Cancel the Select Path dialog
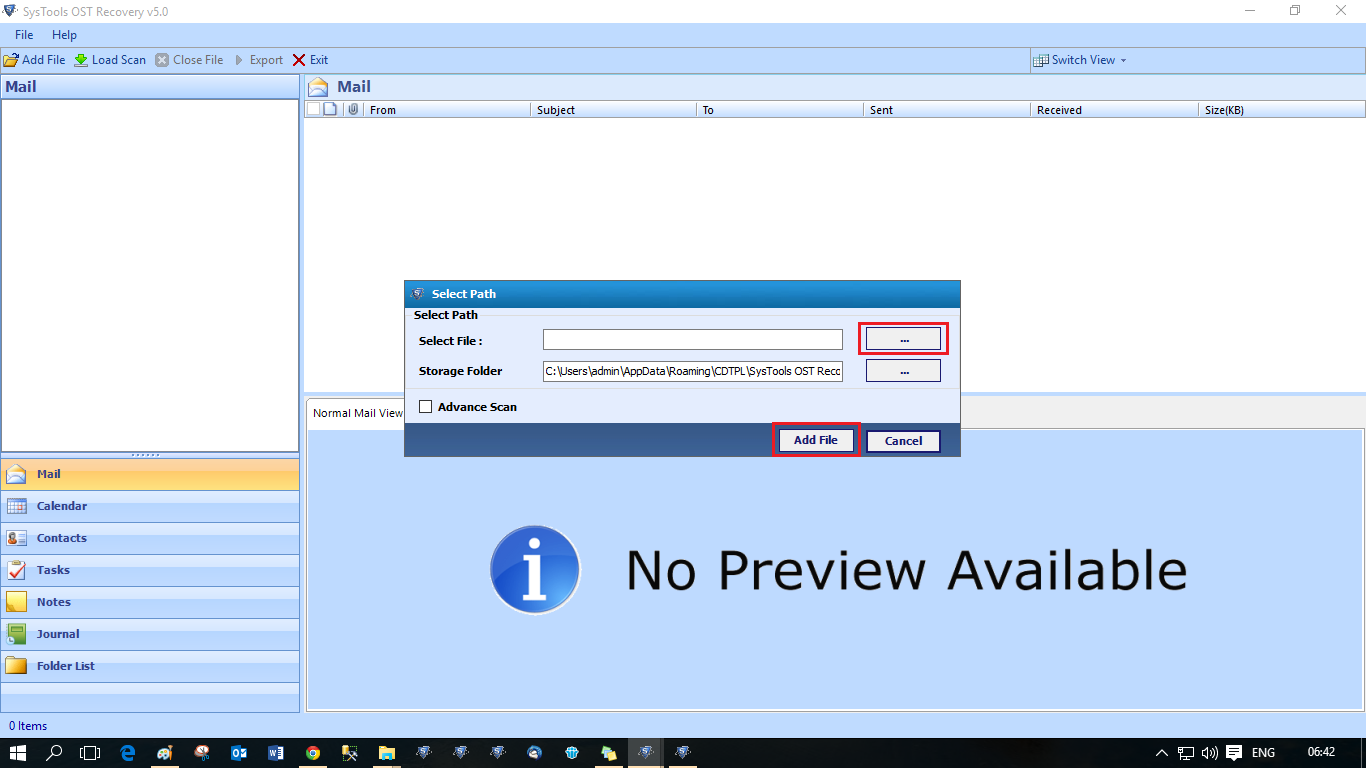Viewport: 1366px width, 768px height. (903, 441)
